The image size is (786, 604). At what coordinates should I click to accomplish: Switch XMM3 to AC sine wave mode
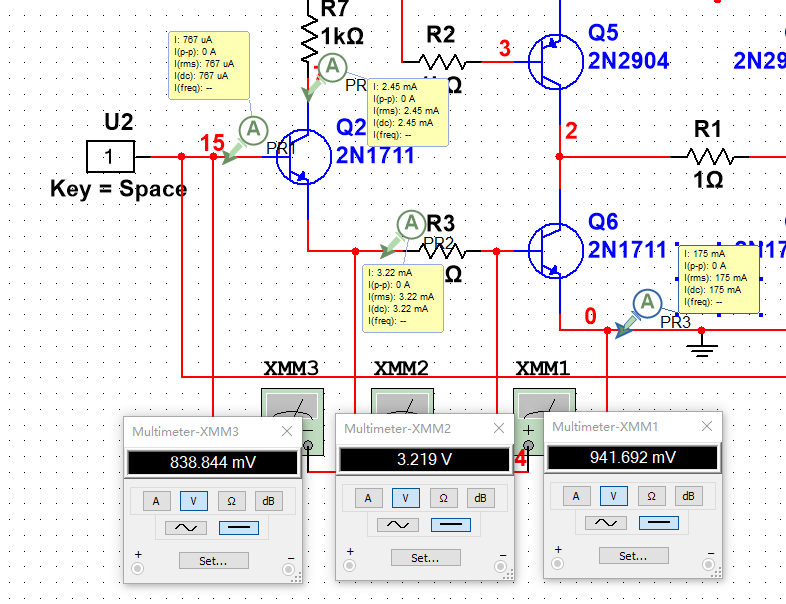185,528
